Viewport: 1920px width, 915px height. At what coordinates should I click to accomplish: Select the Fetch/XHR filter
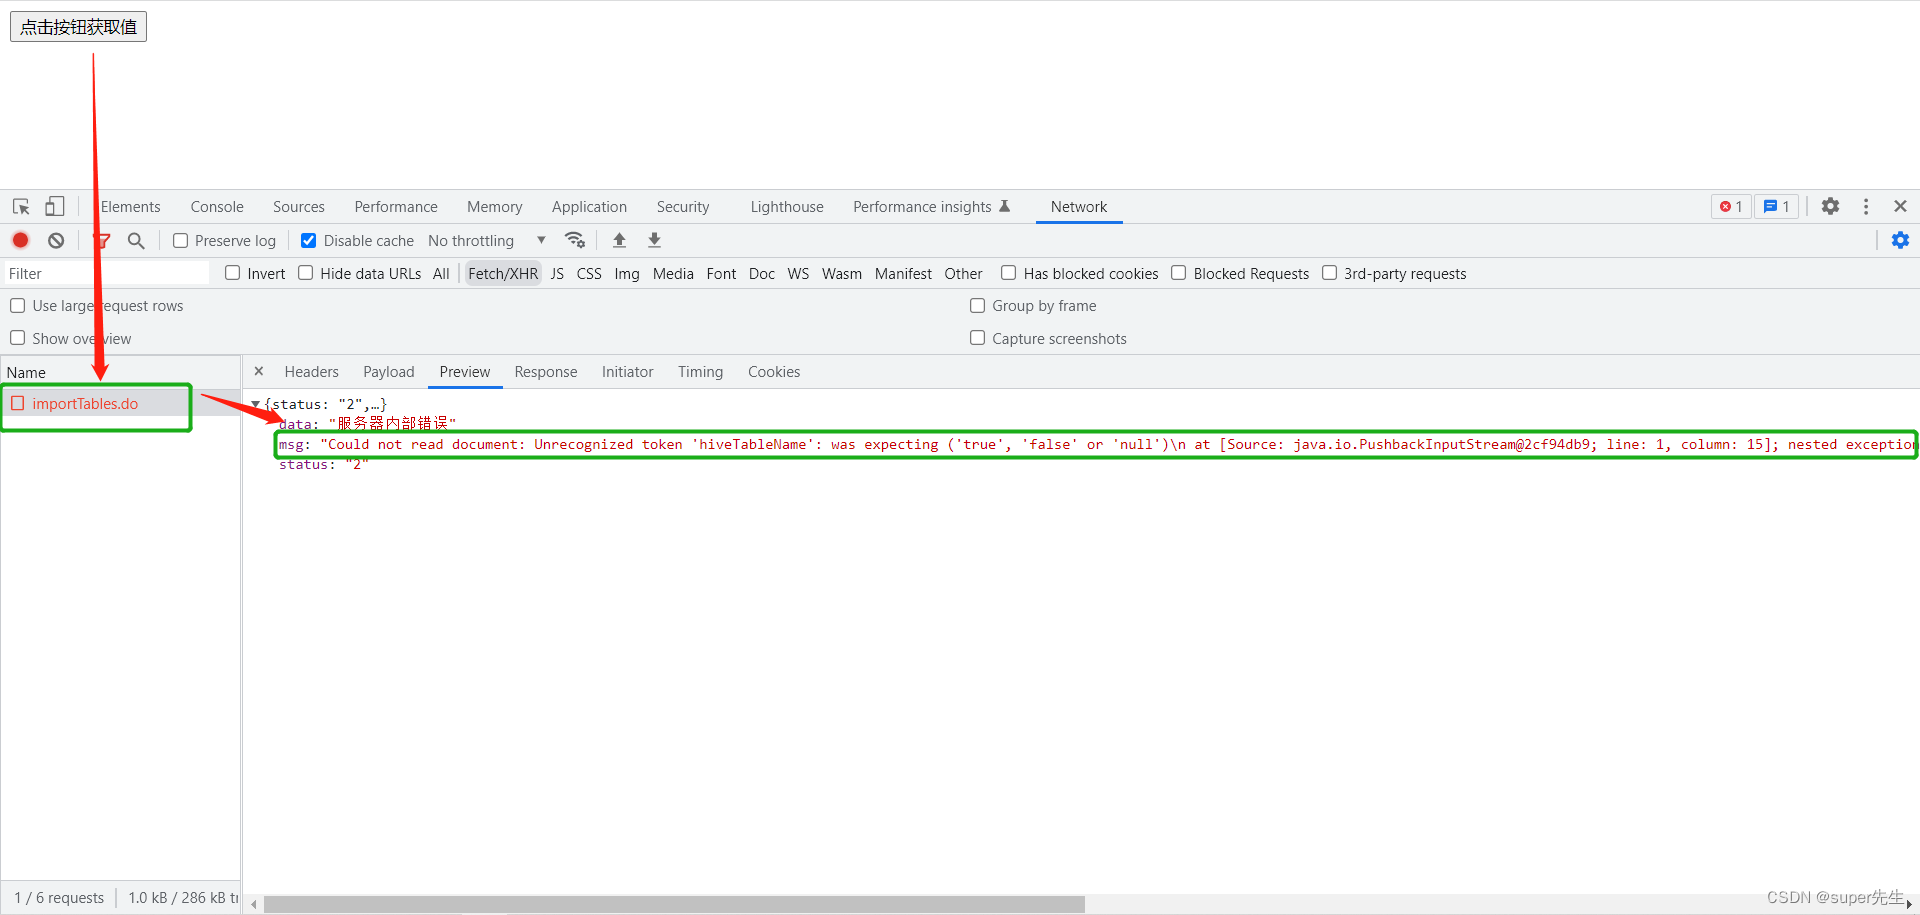(x=503, y=273)
